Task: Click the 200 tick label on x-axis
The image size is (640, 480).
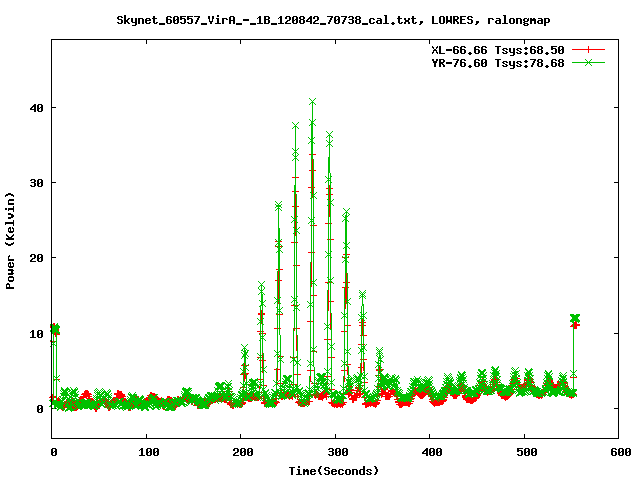Action: 241,452
